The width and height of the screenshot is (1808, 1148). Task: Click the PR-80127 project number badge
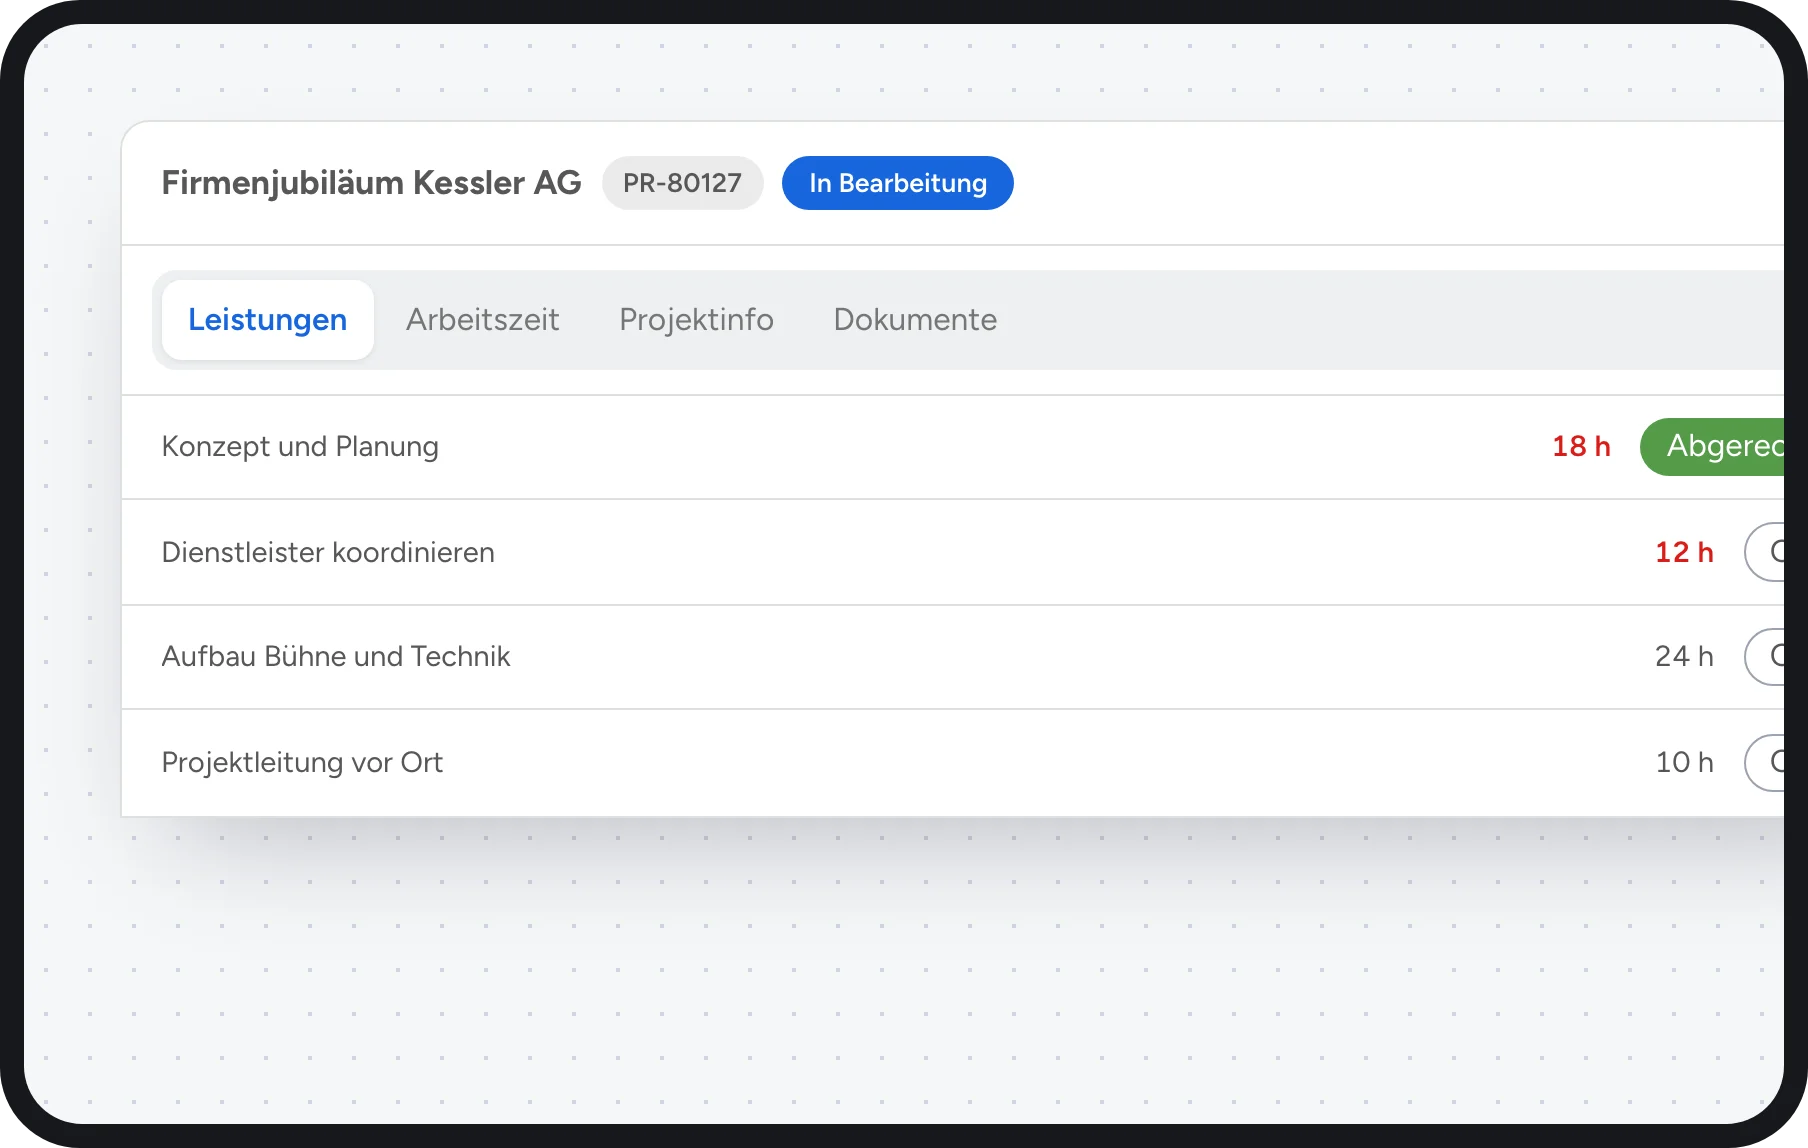pos(683,183)
